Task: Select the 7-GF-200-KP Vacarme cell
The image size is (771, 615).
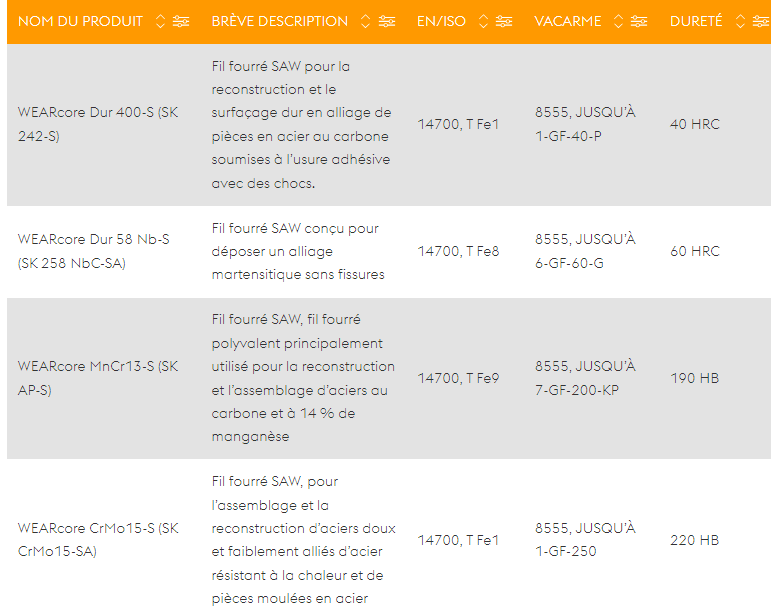Action: 577,390
